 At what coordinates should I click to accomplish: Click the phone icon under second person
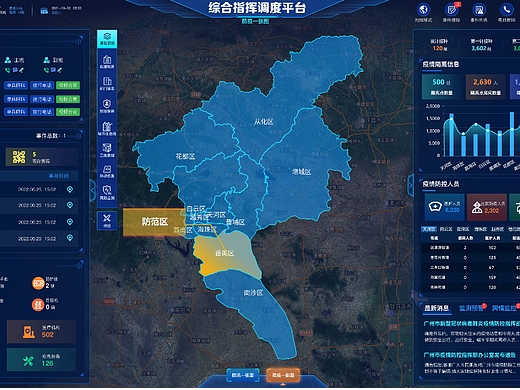click(46, 70)
